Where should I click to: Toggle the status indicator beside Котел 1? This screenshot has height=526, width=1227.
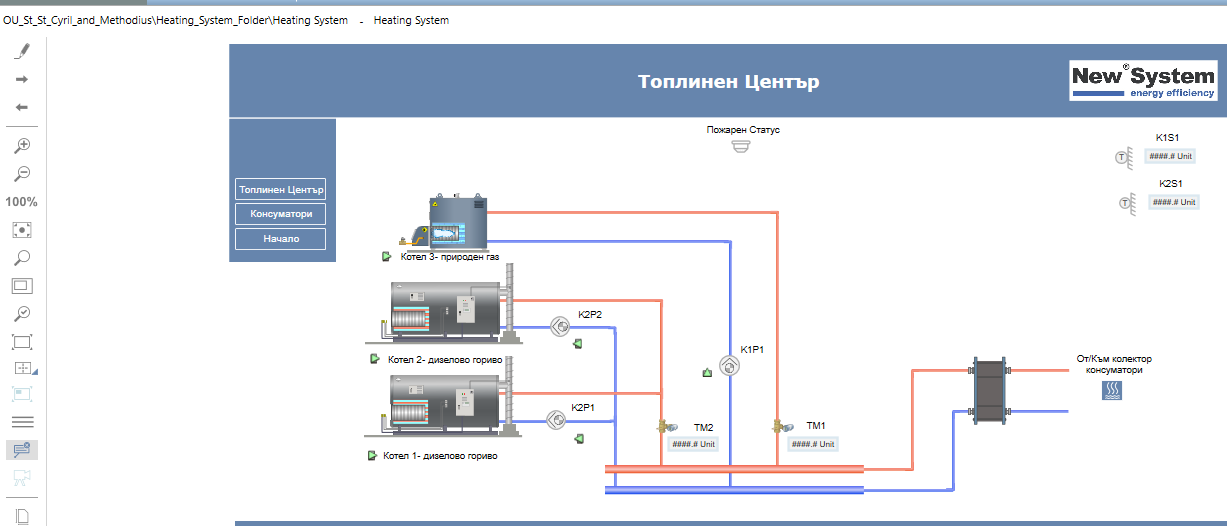[372, 456]
